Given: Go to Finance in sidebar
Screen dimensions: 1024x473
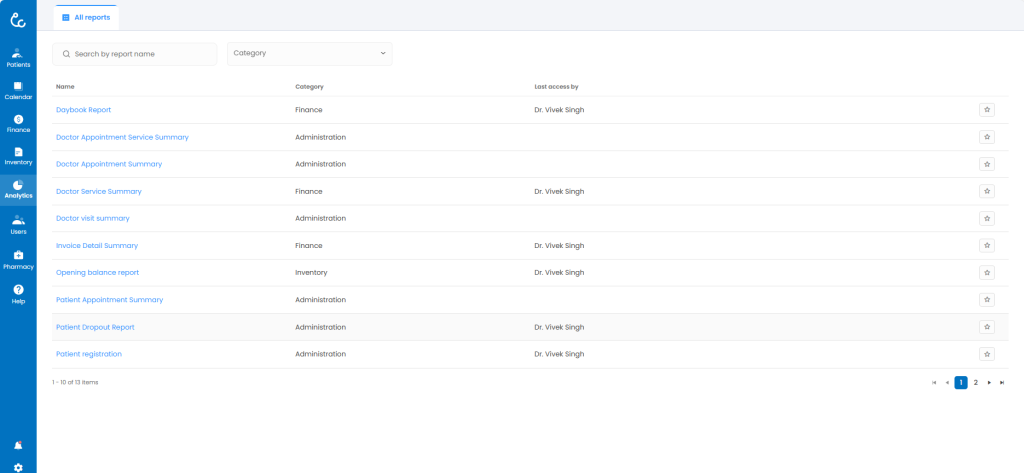Looking at the screenshot, I should tap(18, 122).
